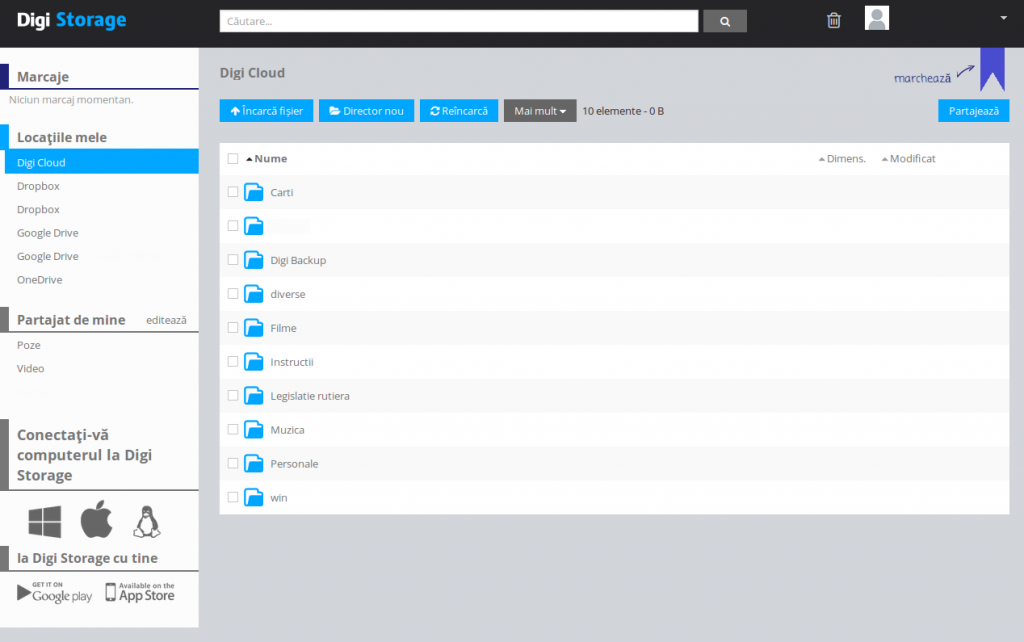This screenshot has height=642, width=1024.
Task: Toggle the select-all checkbox in header
Action: coord(233,159)
